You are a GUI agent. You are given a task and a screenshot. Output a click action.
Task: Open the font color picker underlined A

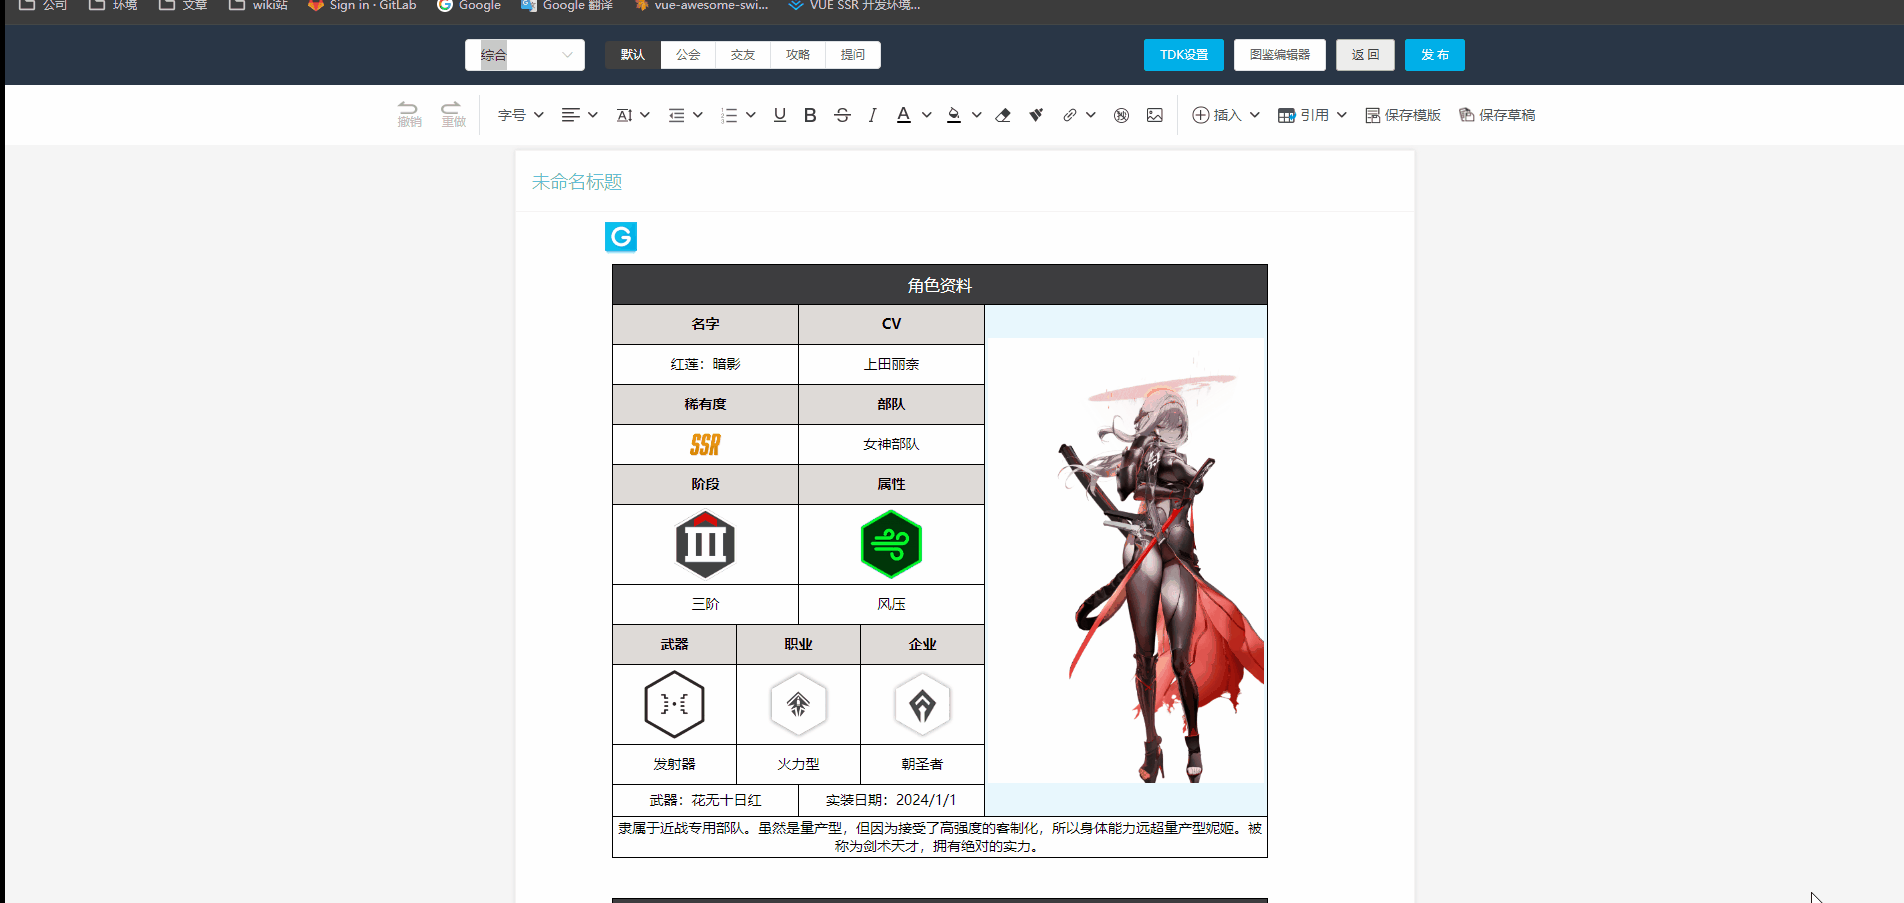pos(904,115)
